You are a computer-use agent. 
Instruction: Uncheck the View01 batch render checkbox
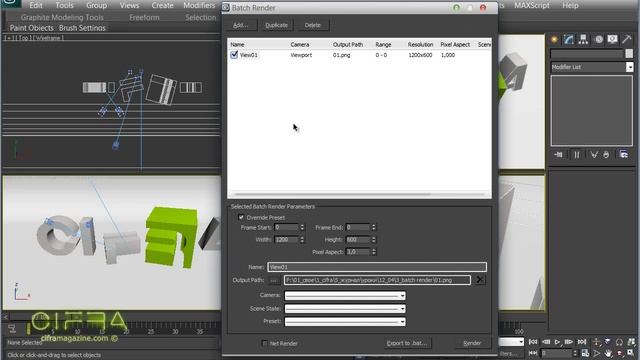click(x=234, y=55)
